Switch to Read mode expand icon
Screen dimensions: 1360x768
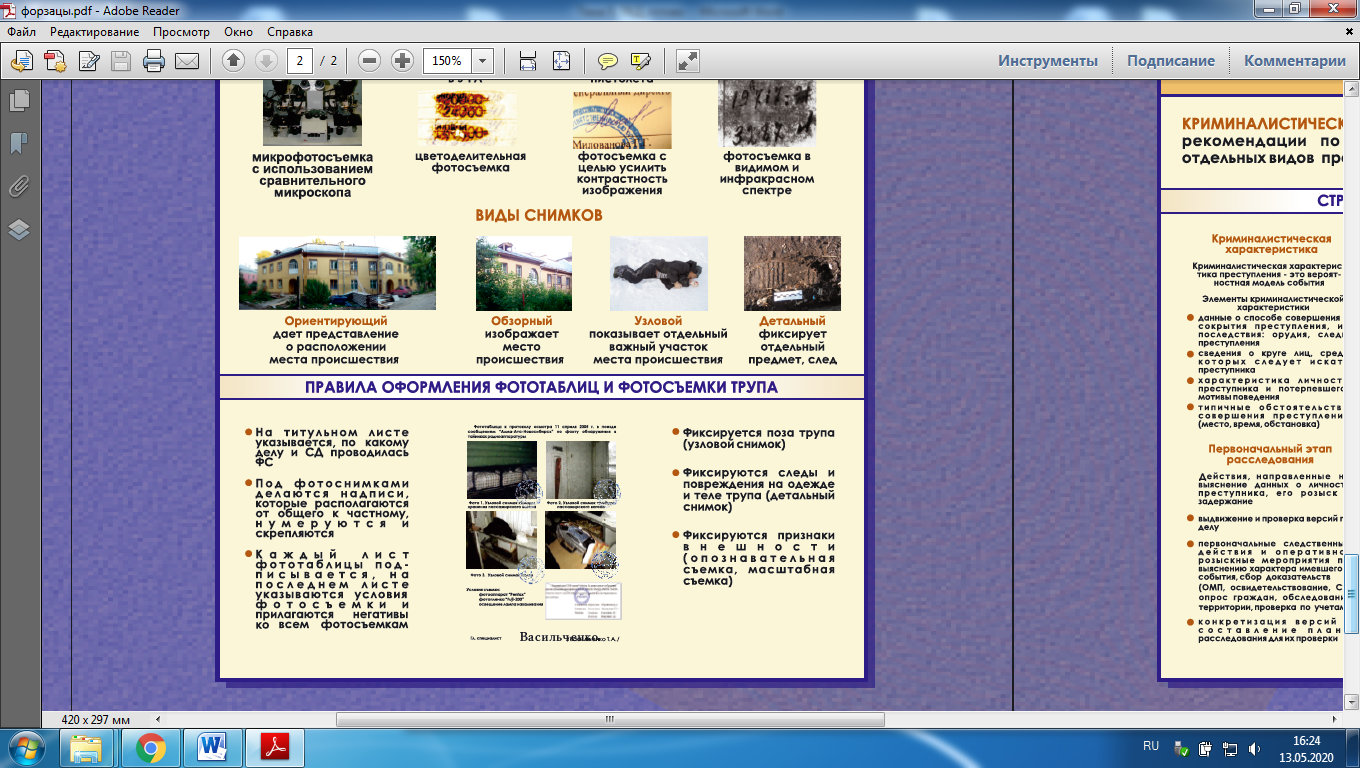pos(687,61)
